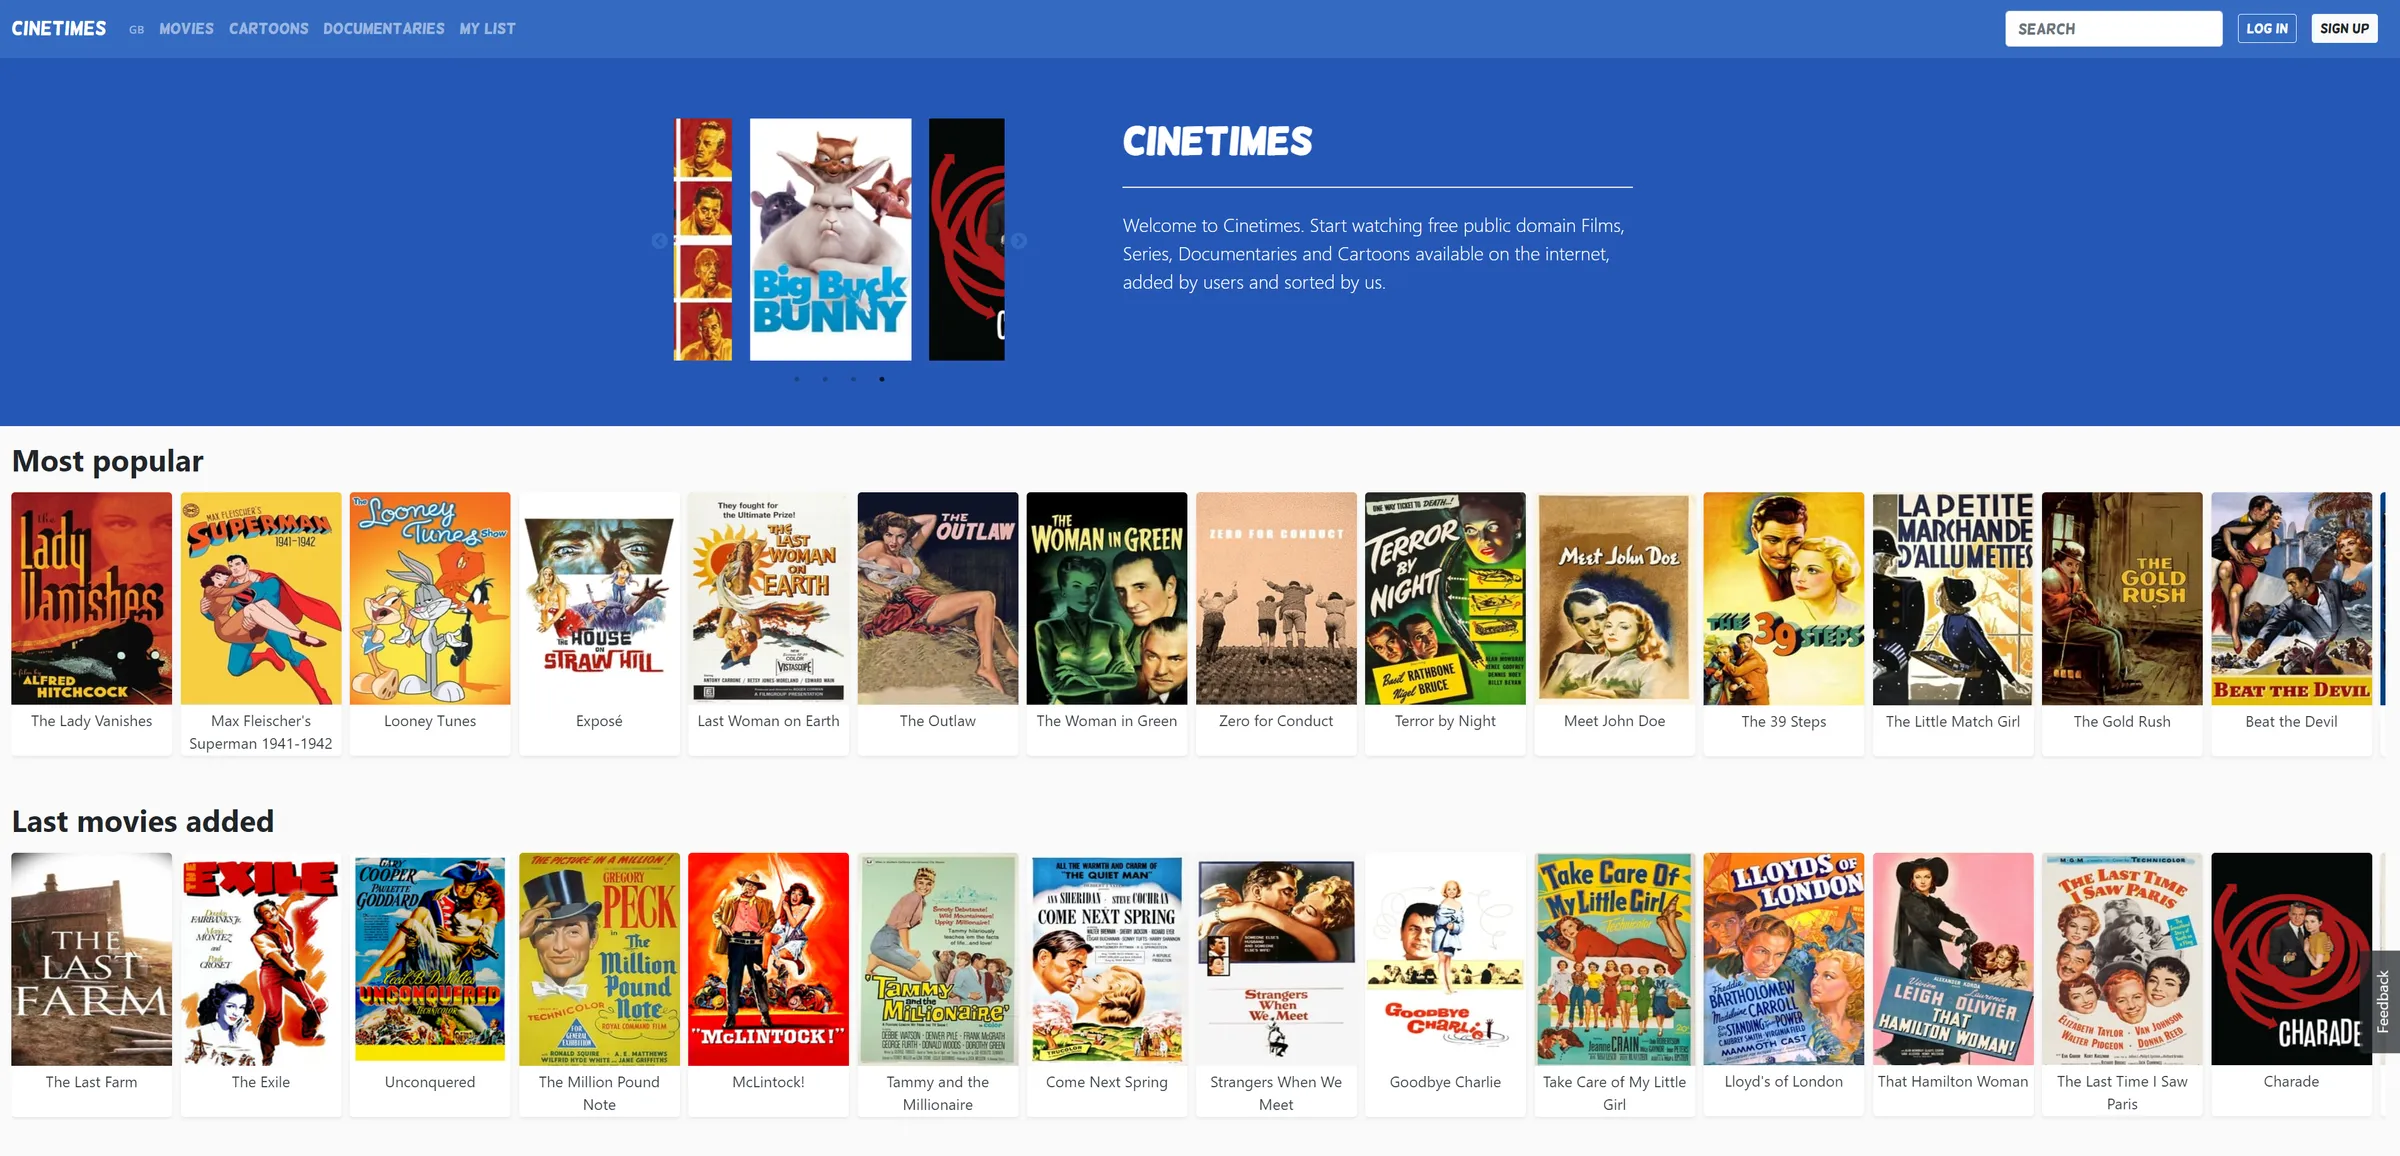This screenshot has width=2400, height=1156.
Task: Open My List page
Action: pyautogui.click(x=488, y=29)
